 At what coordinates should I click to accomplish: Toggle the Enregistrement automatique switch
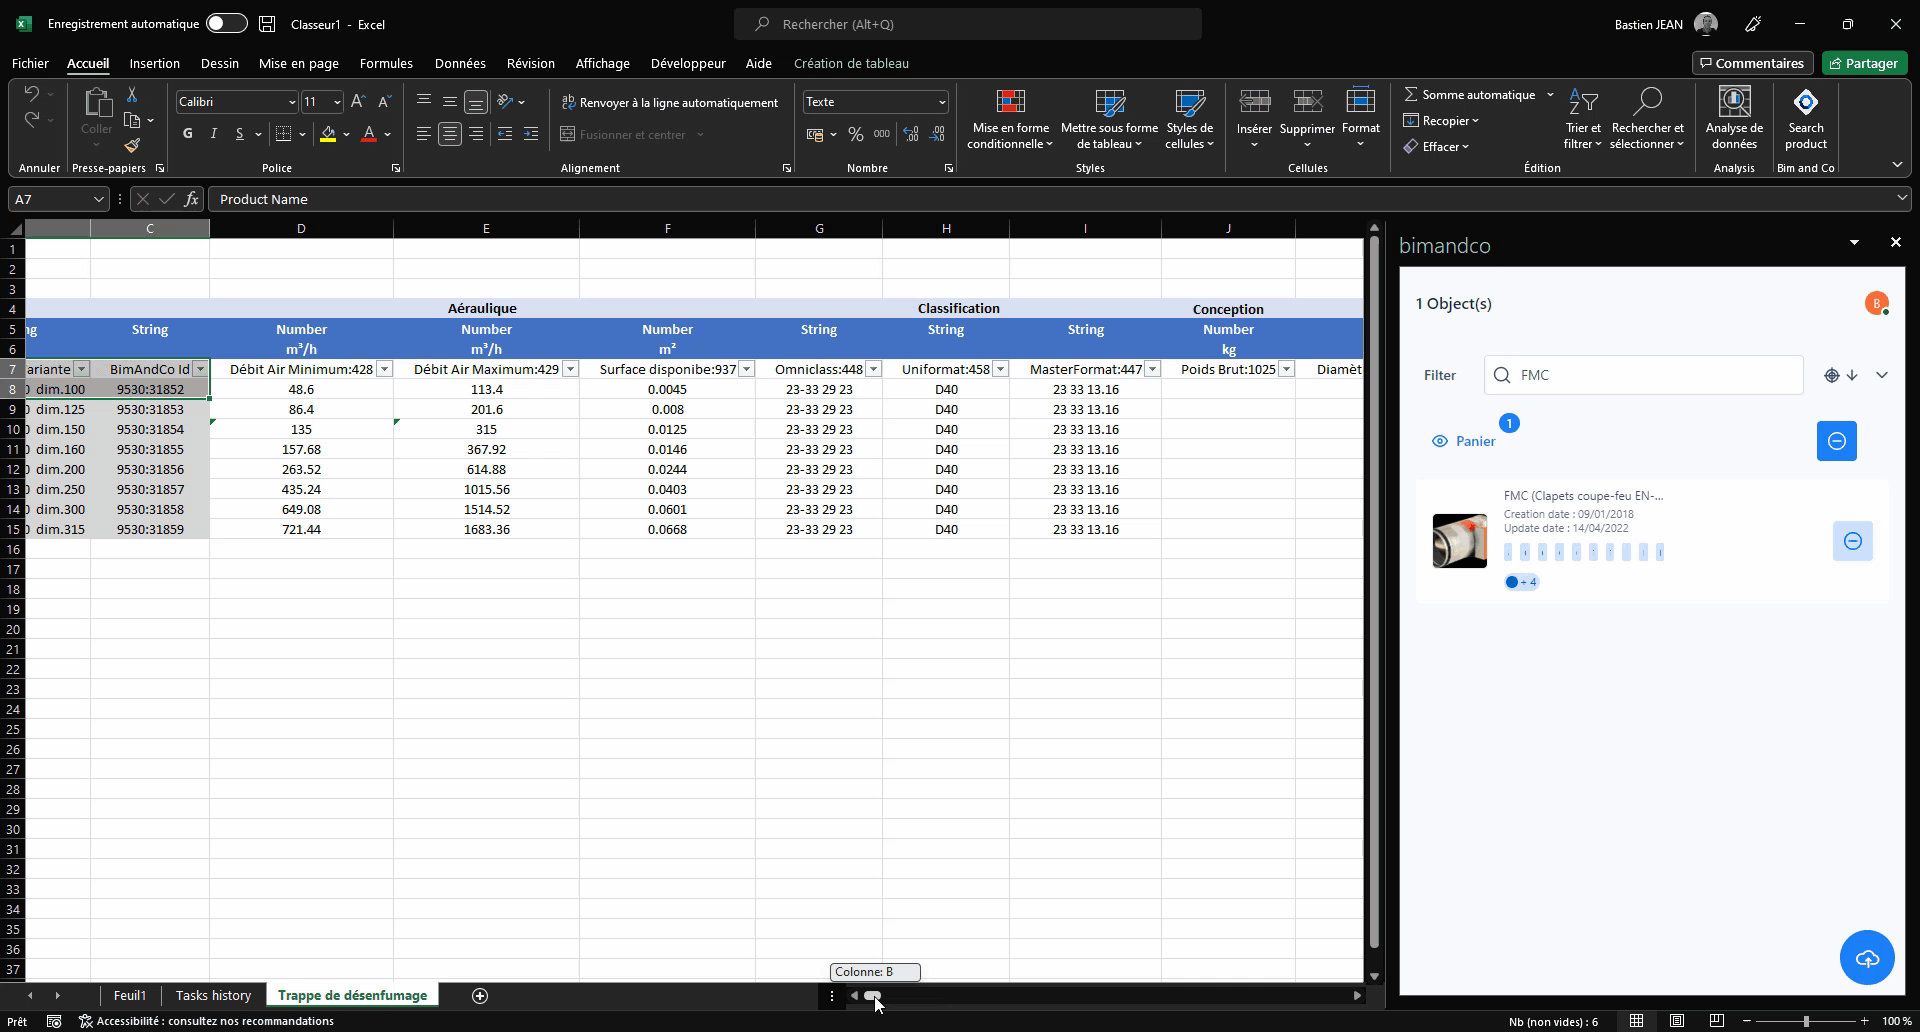[227, 22]
